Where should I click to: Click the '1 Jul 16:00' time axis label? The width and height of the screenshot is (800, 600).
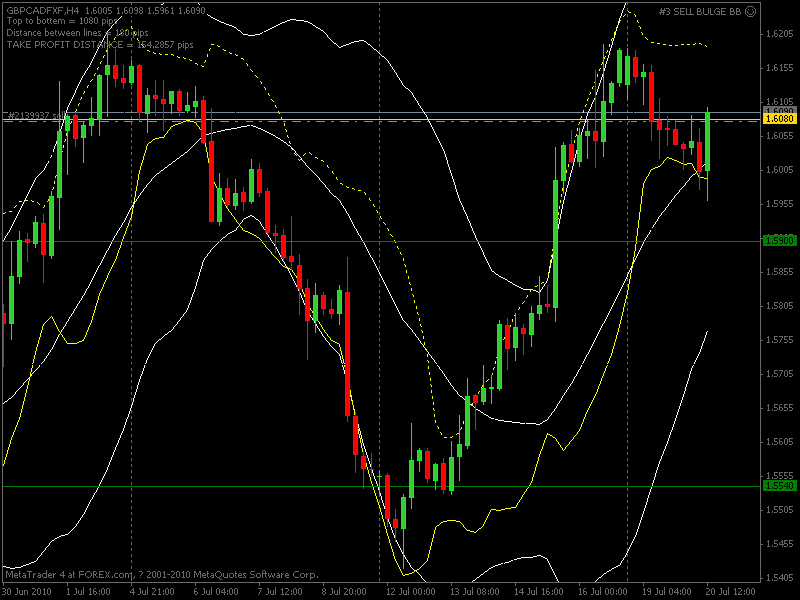click(88, 592)
